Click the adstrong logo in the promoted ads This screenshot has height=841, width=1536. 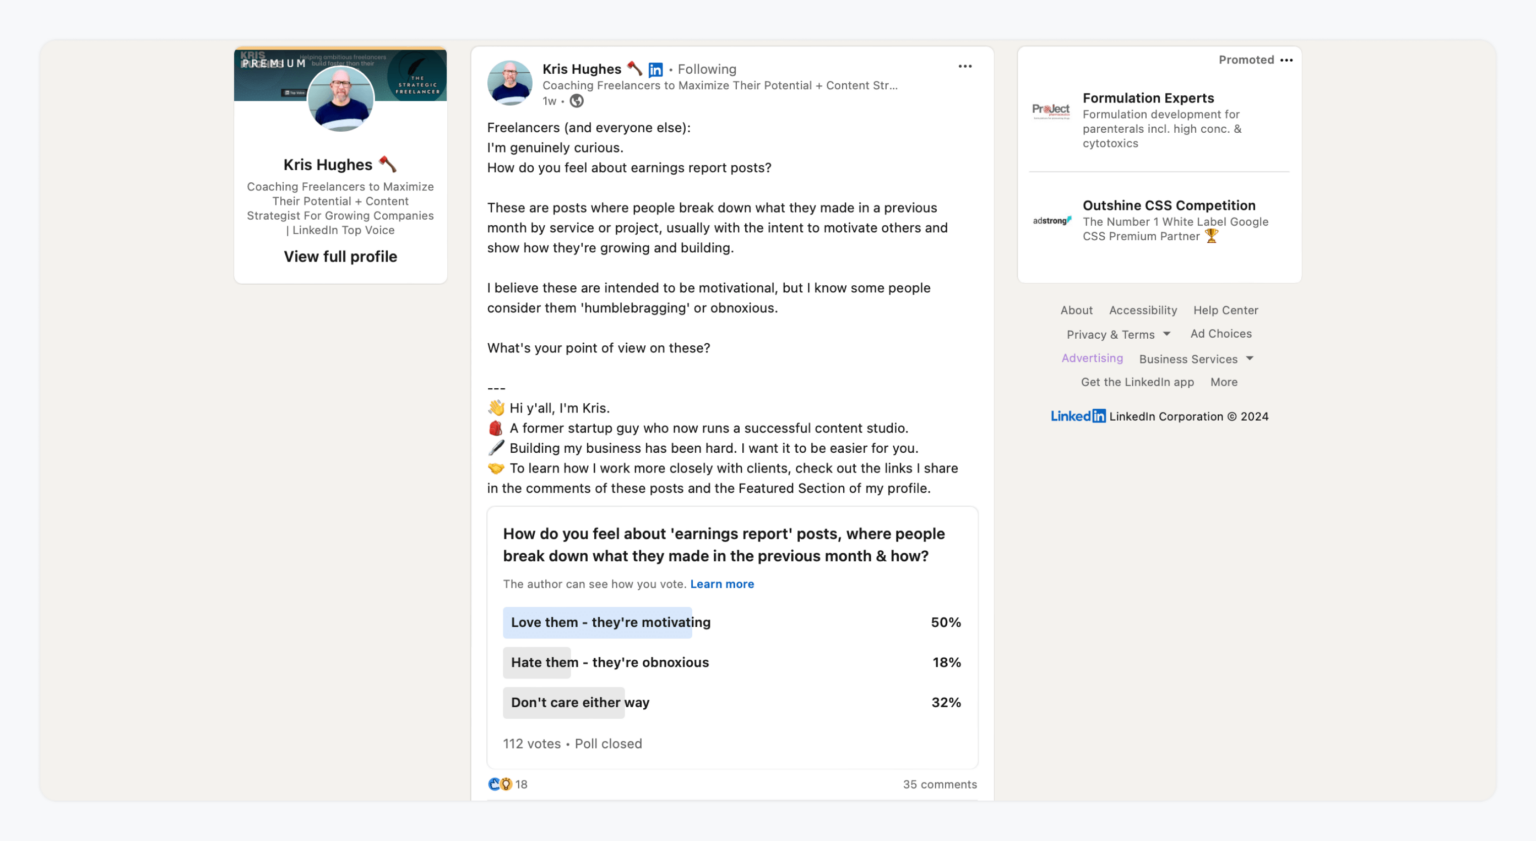coord(1051,221)
